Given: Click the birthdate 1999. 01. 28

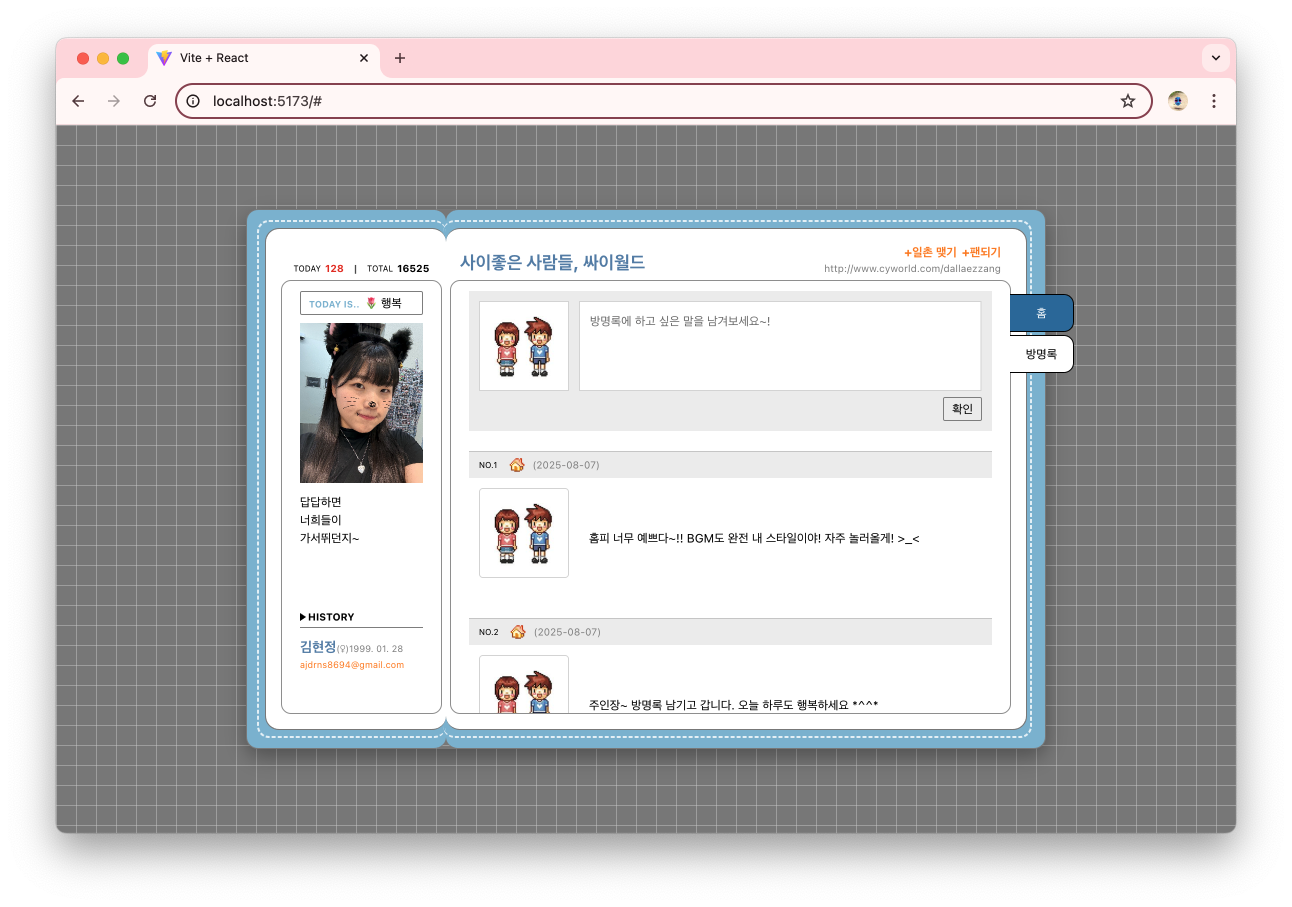Looking at the screenshot, I should pyautogui.click(x=376, y=649).
